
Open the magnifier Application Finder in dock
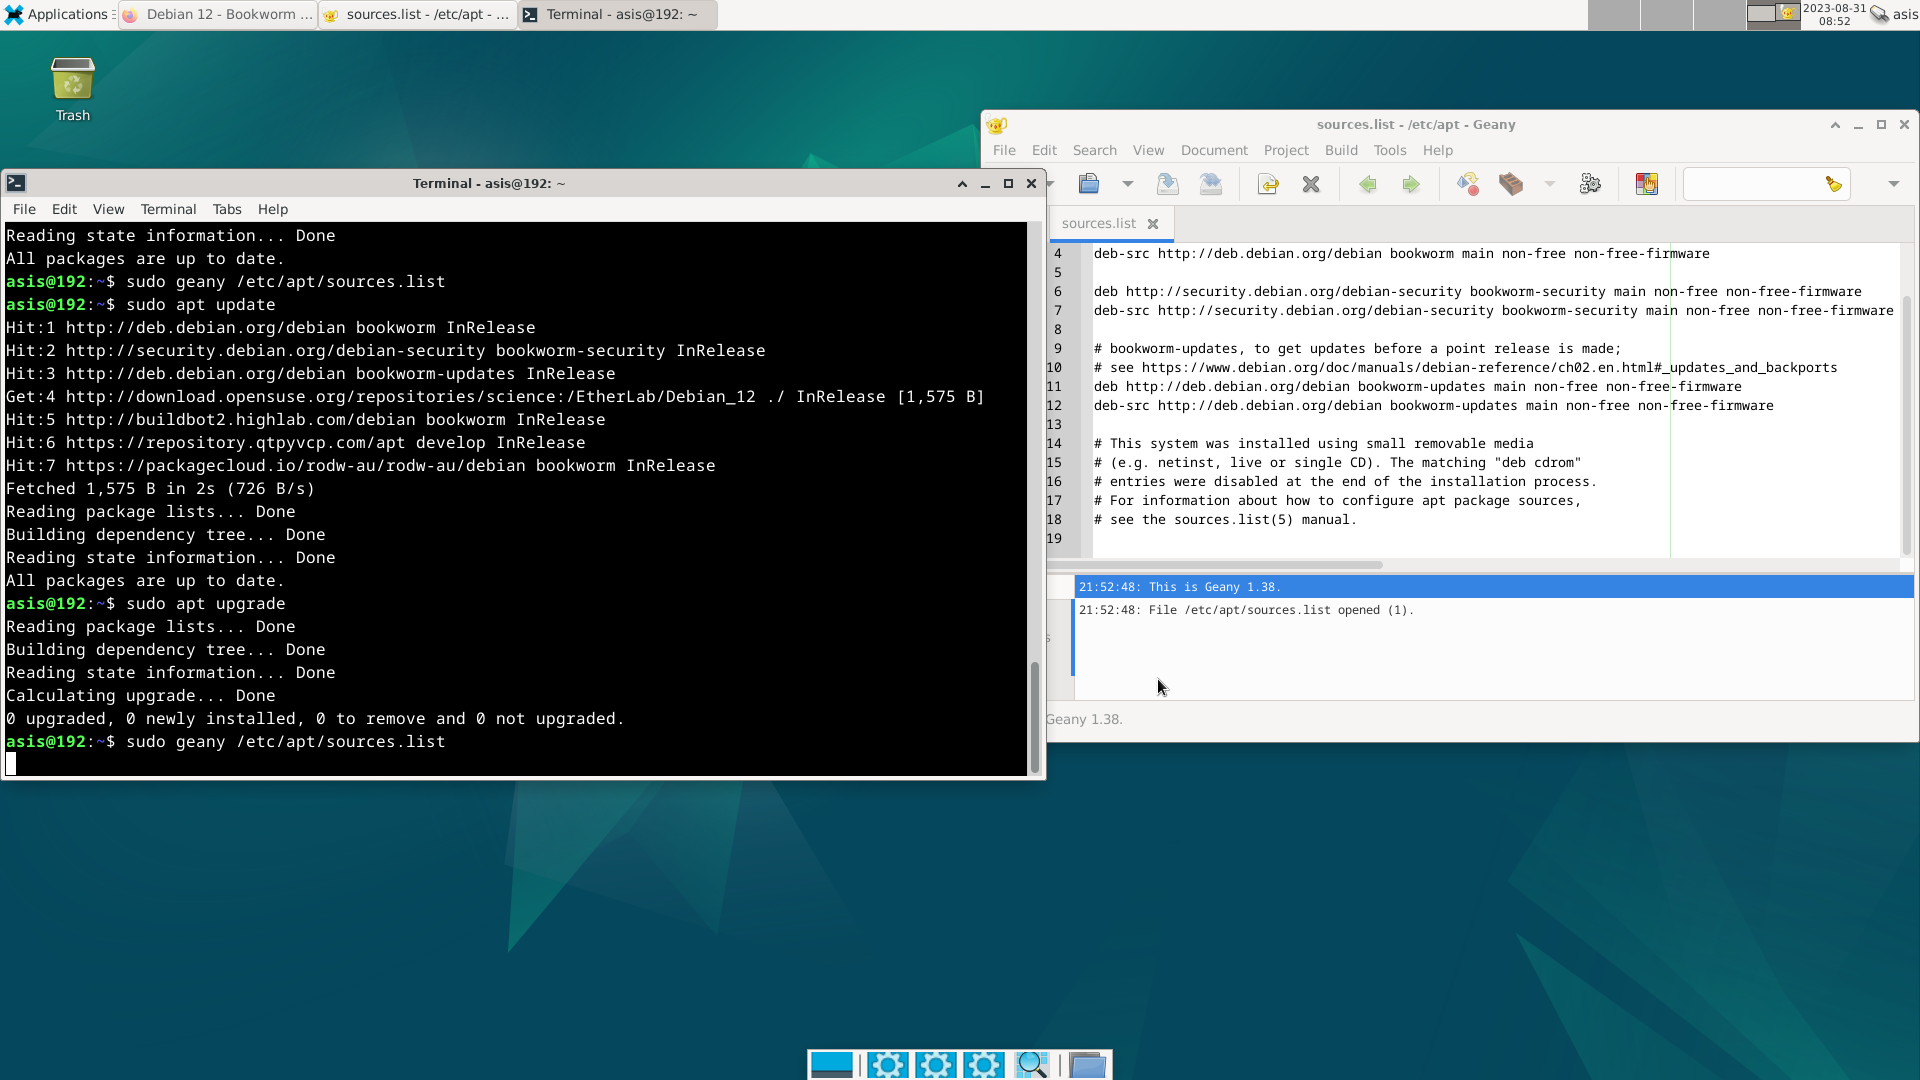1032,1065
